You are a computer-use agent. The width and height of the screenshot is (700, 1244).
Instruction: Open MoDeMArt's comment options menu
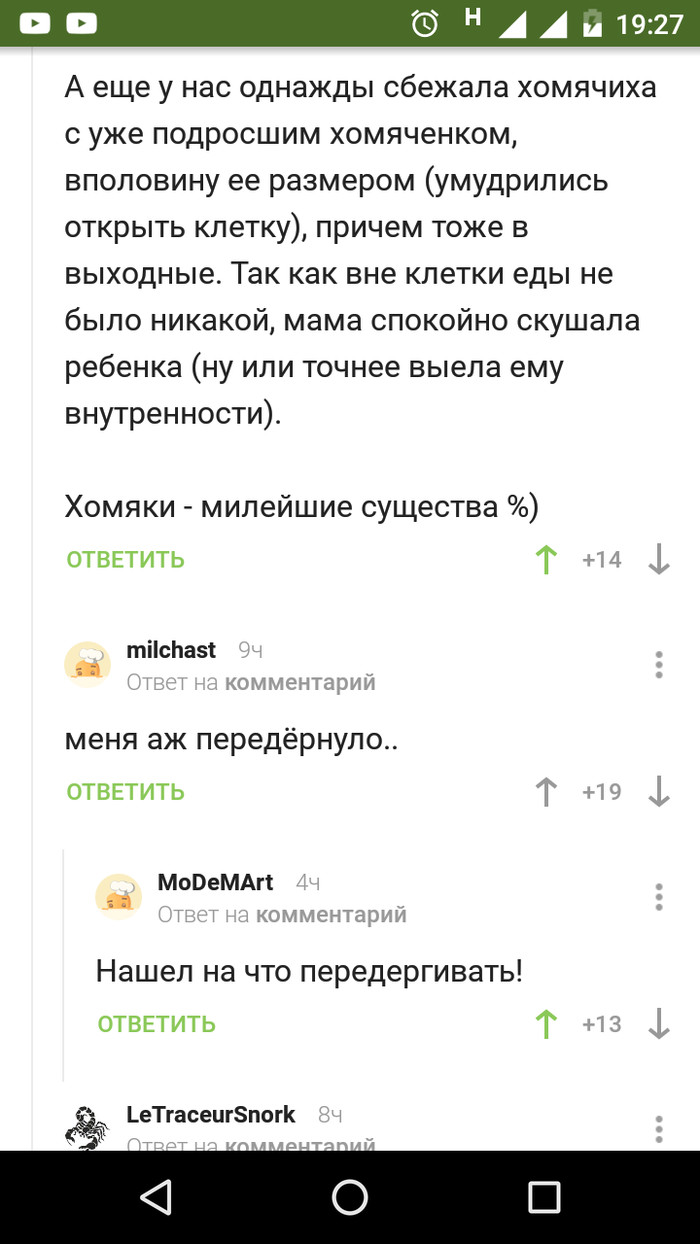[x=658, y=897]
